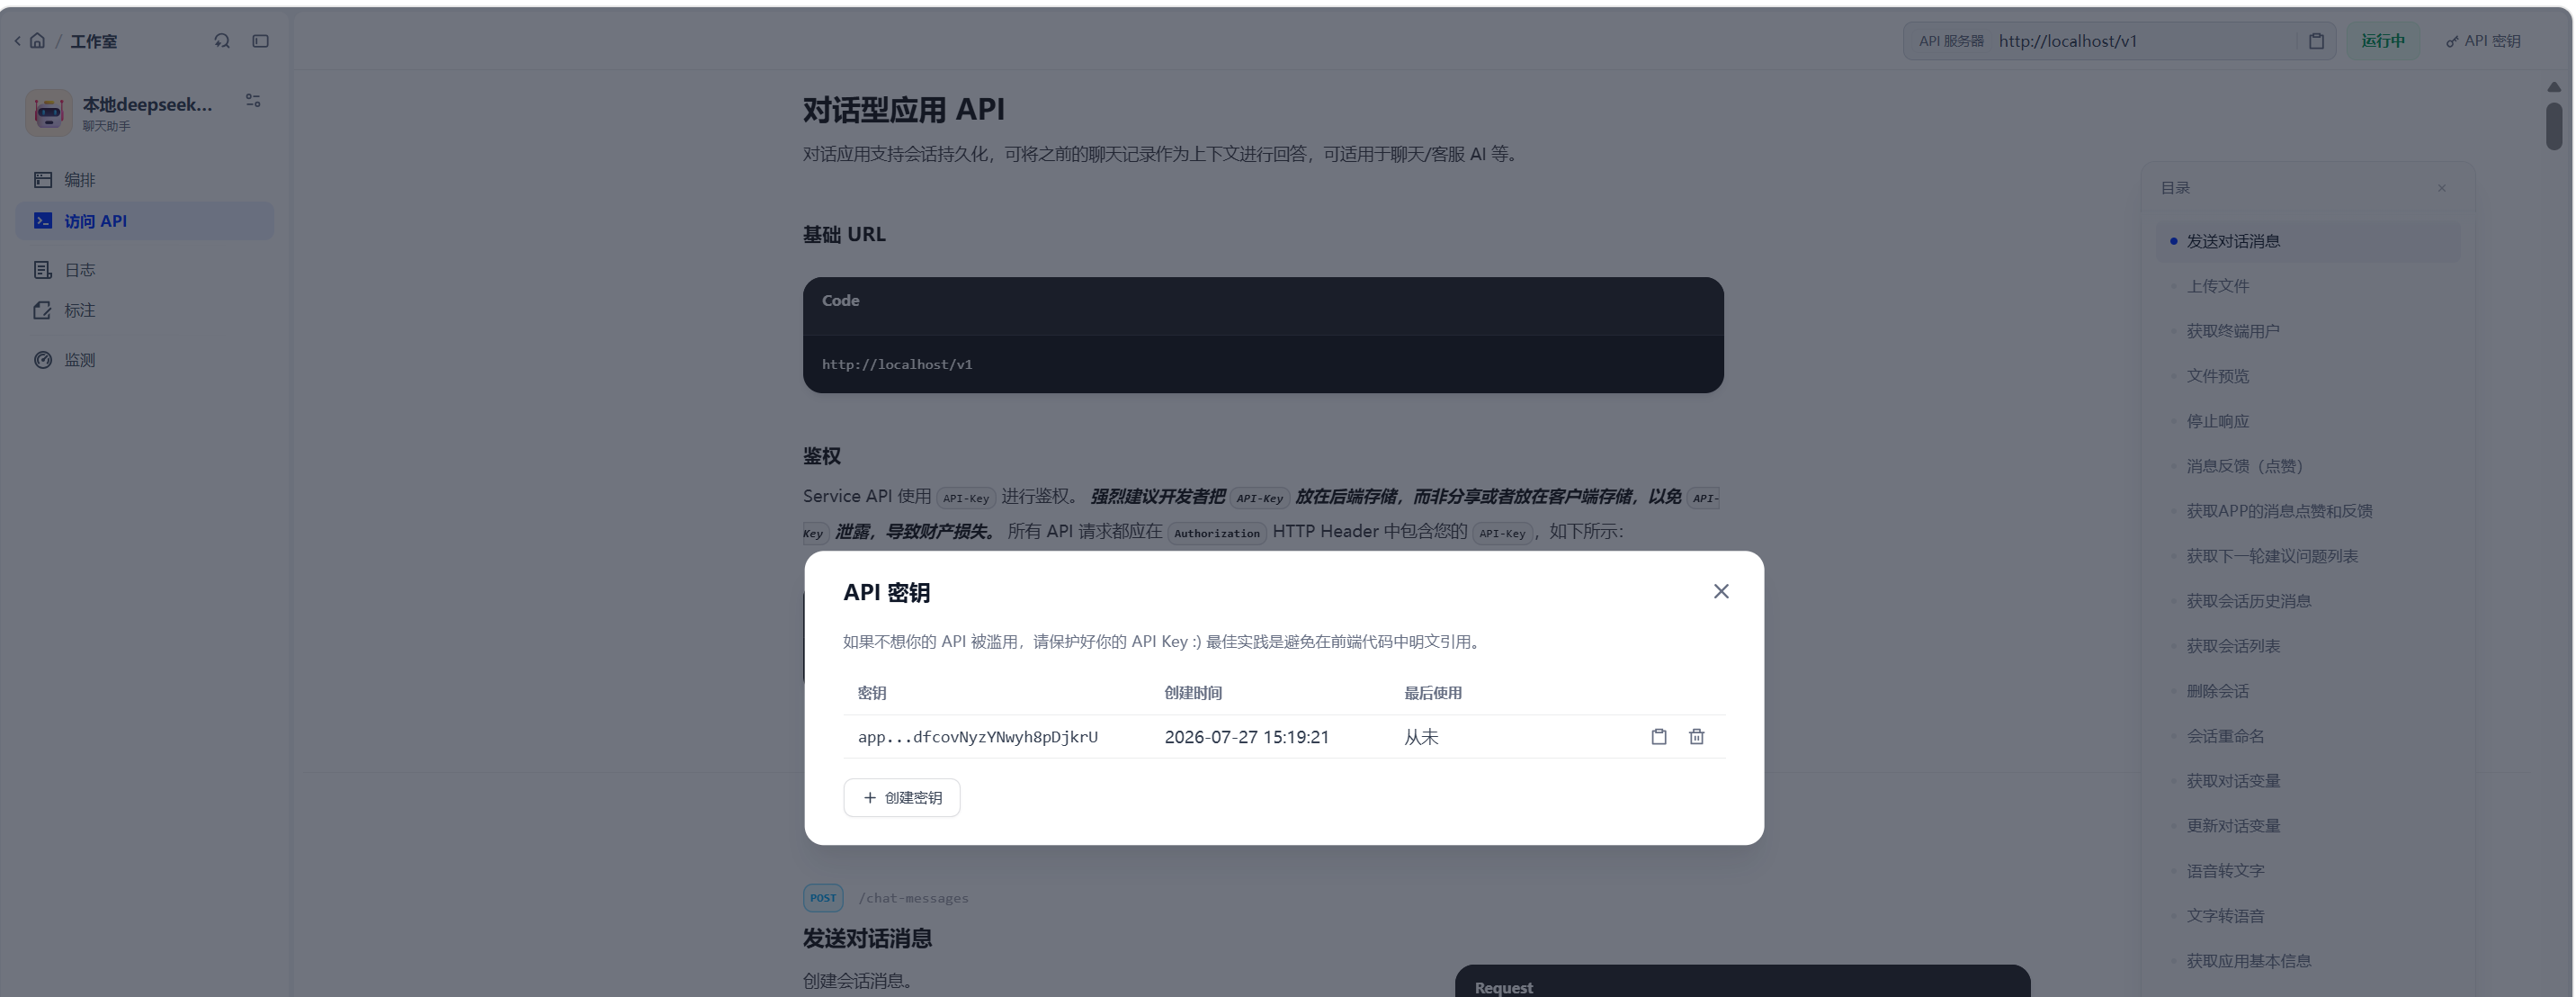Create a new key with 创建密钥
The width and height of the screenshot is (2576, 997).
(902, 798)
